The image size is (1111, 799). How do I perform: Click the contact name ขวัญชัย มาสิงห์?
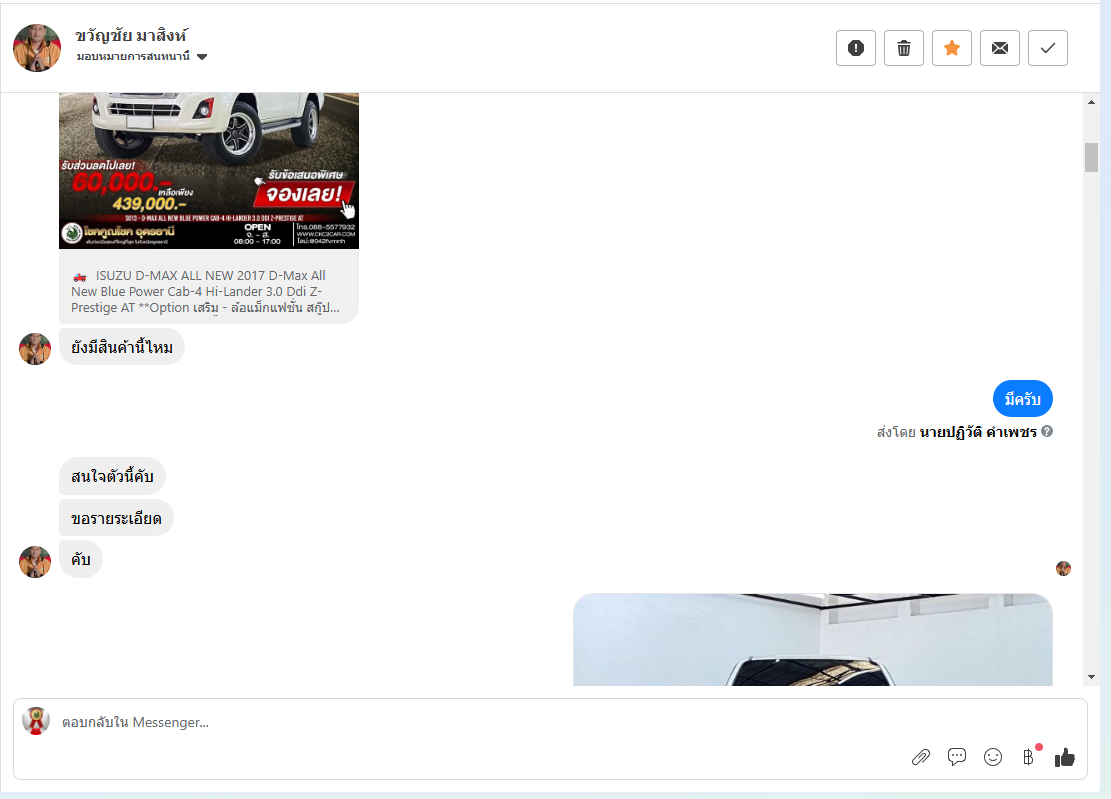point(131,35)
